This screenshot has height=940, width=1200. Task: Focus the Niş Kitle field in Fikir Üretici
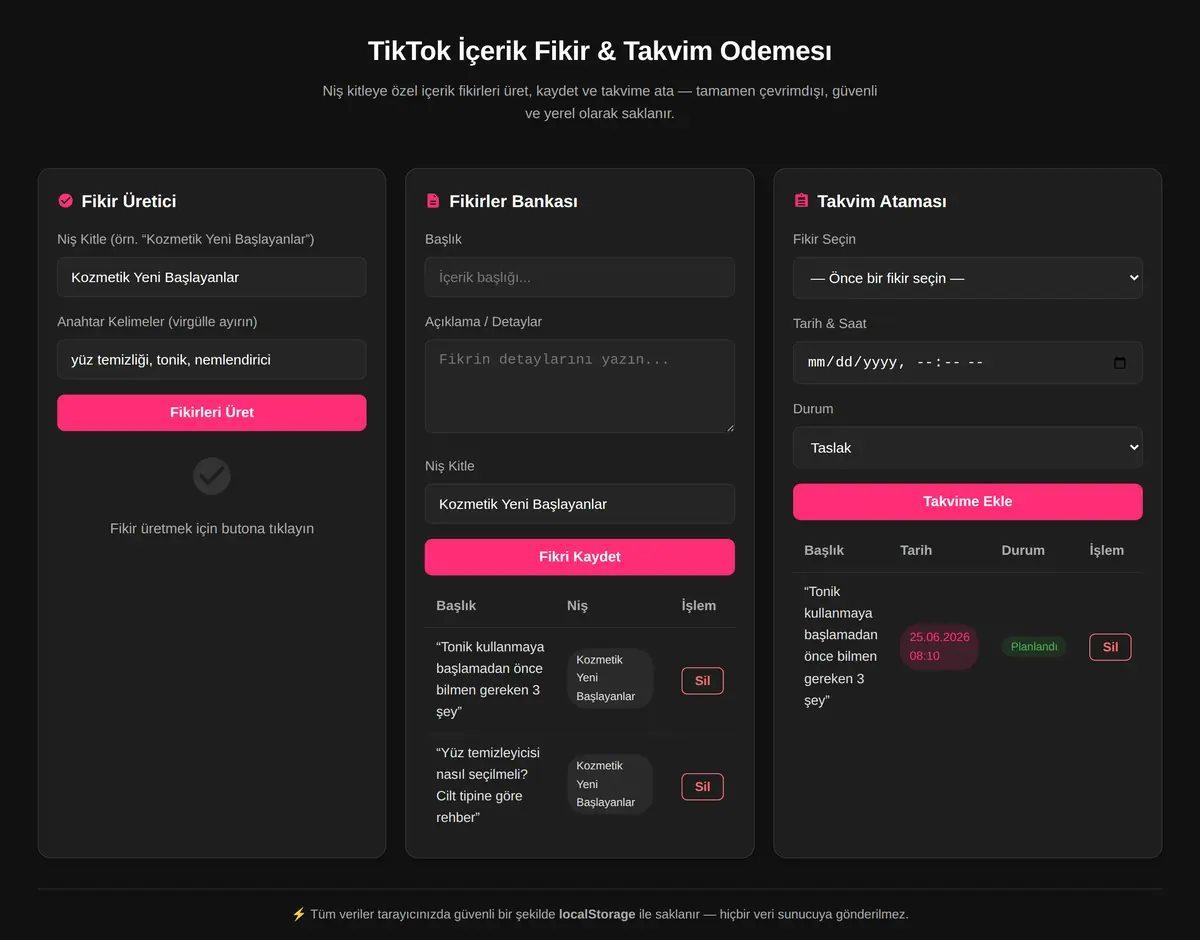(212, 277)
